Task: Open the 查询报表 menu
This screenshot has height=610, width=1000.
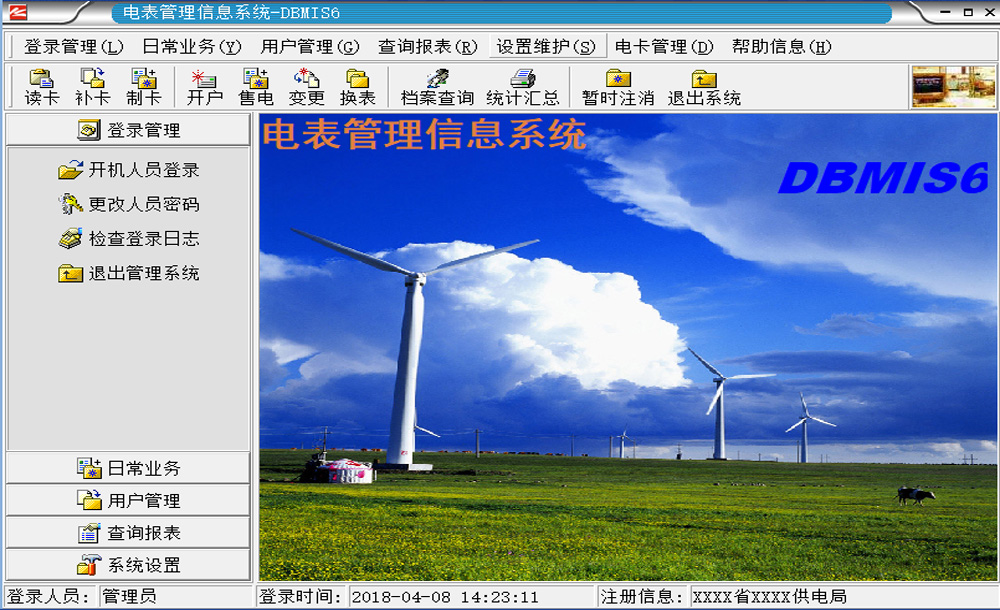Action: click(428, 47)
